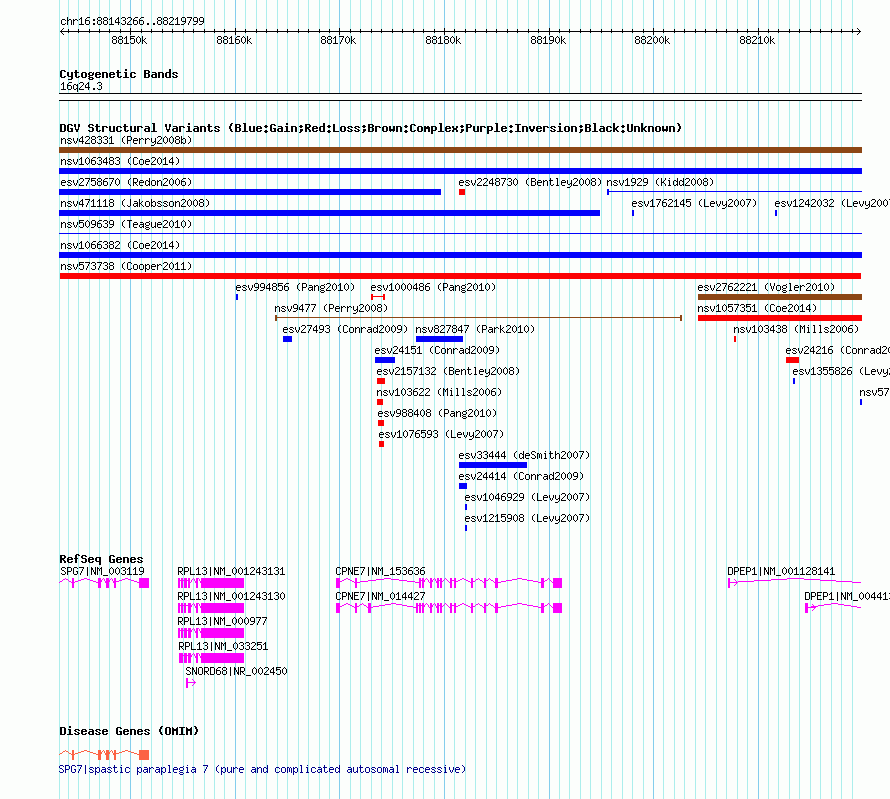The width and height of the screenshot is (890, 799).
Task: Click SNORD68|NR_002450 gene label
Action: 236,671
